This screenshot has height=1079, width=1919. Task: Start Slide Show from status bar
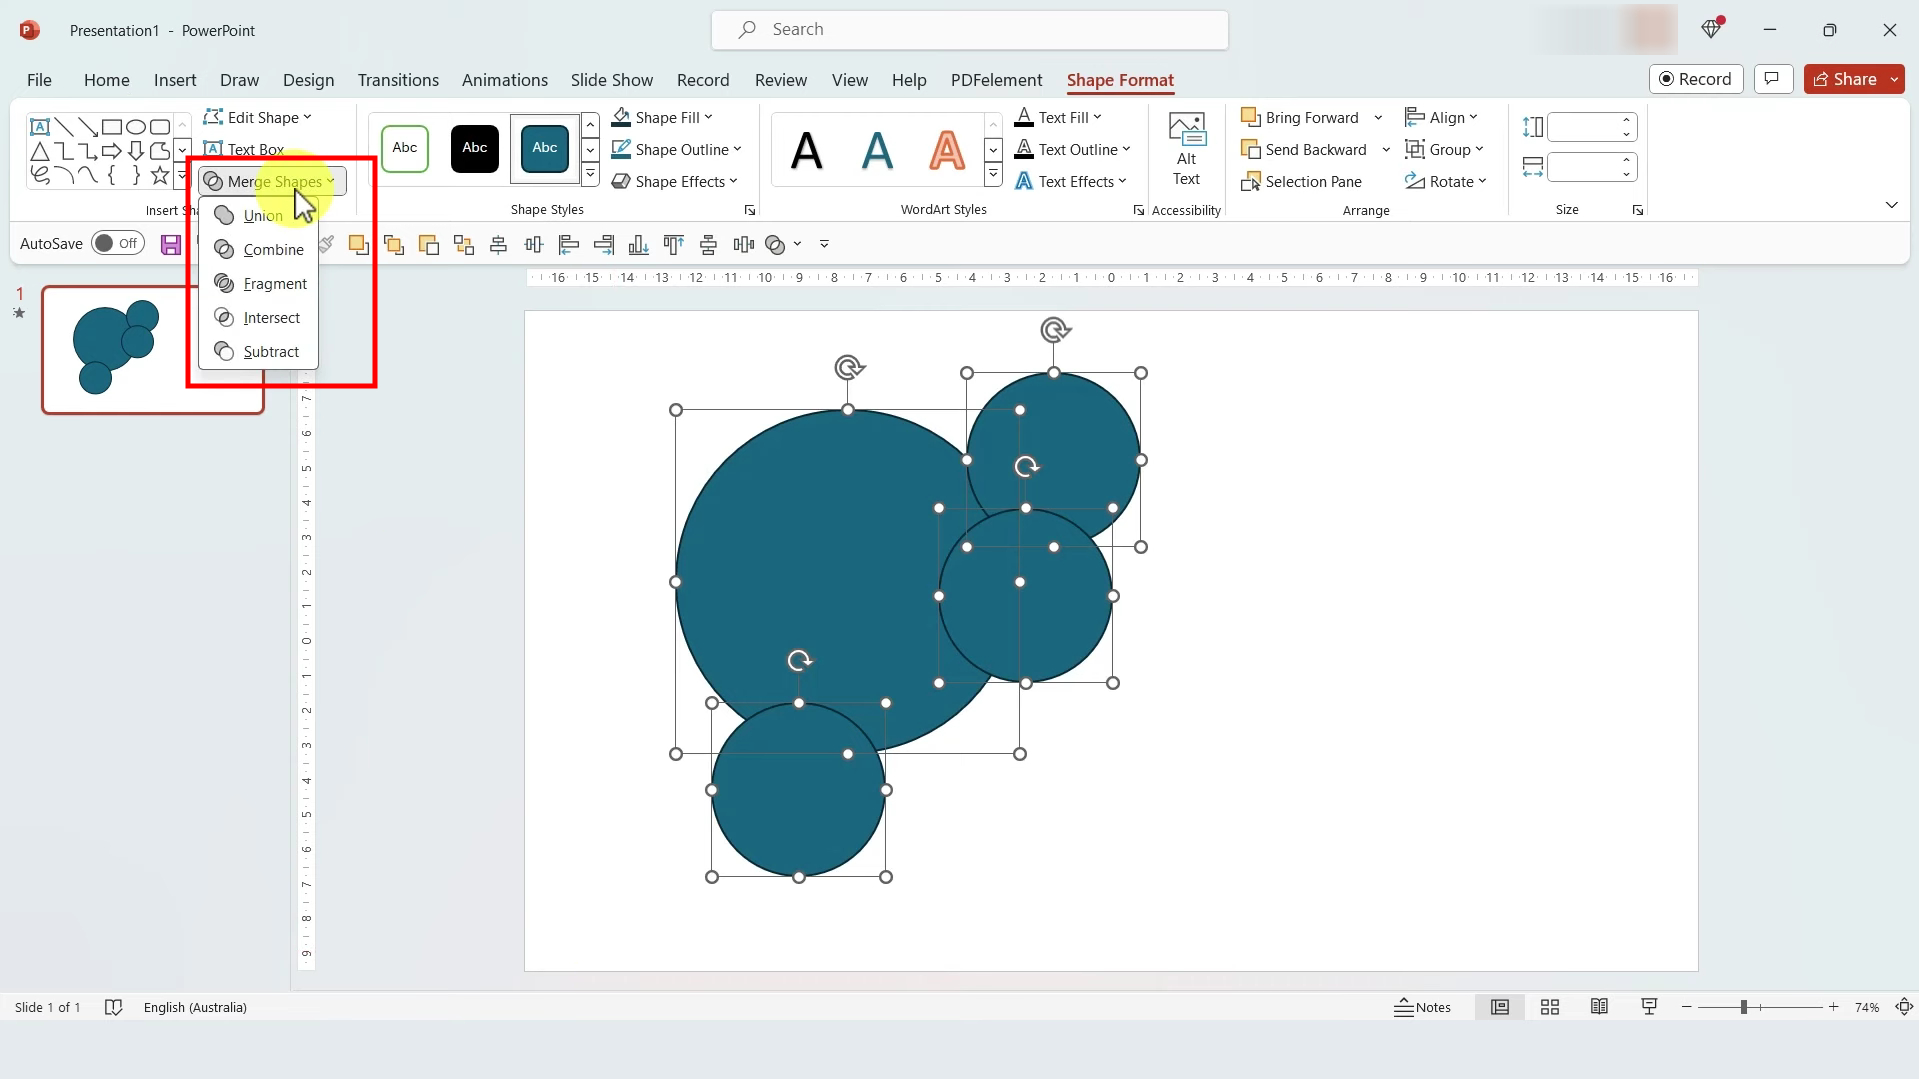(x=1649, y=1007)
